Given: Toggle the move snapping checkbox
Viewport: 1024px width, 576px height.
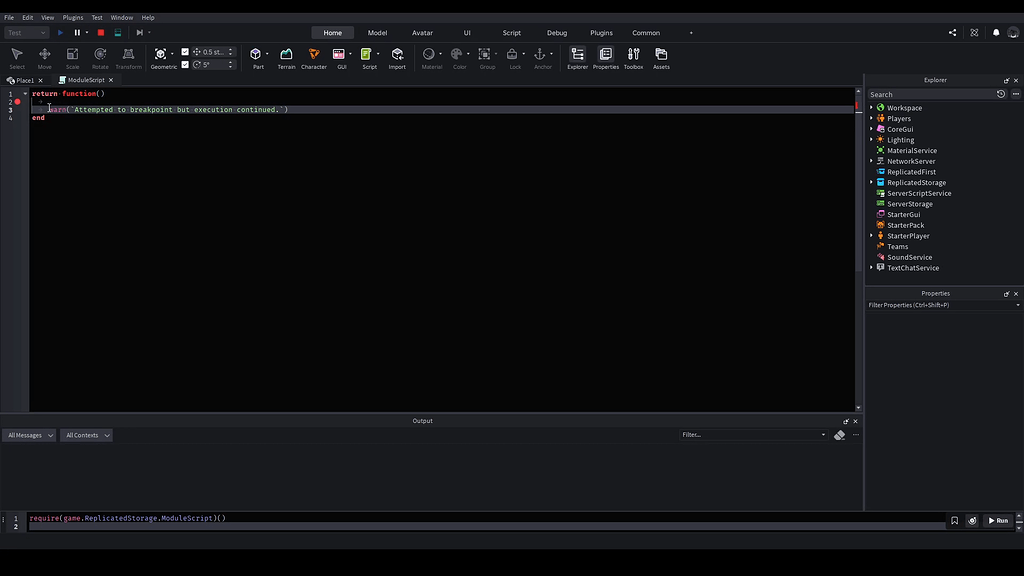Looking at the screenshot, I should 185,52.
